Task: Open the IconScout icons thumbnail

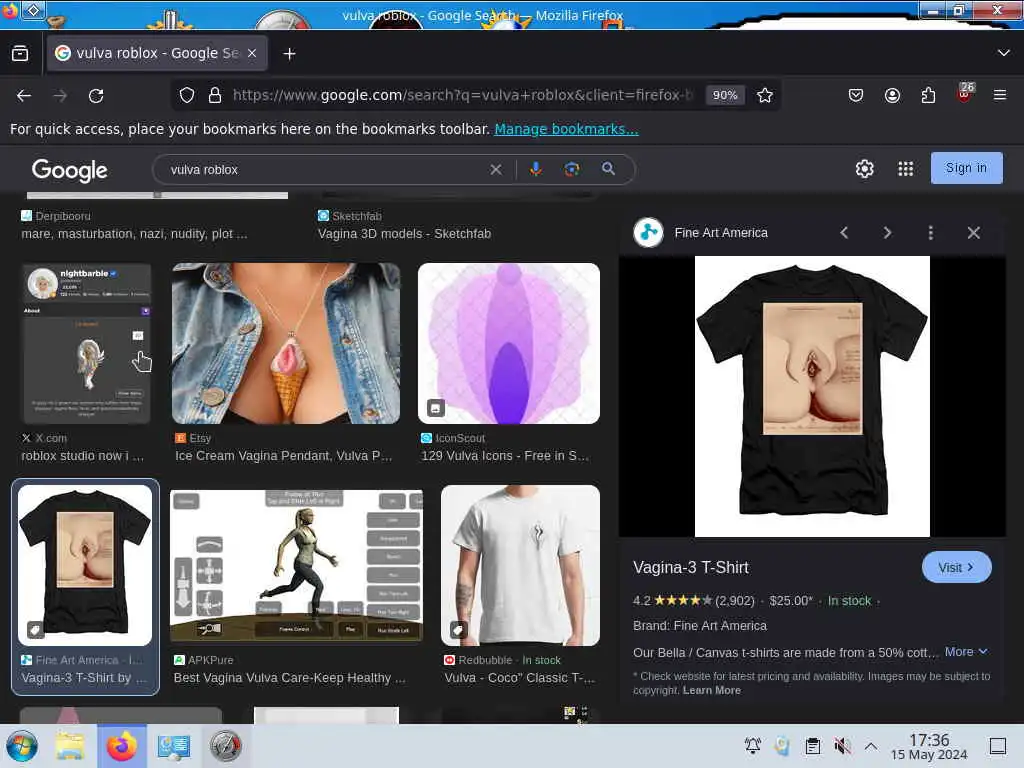Action: 509,344
